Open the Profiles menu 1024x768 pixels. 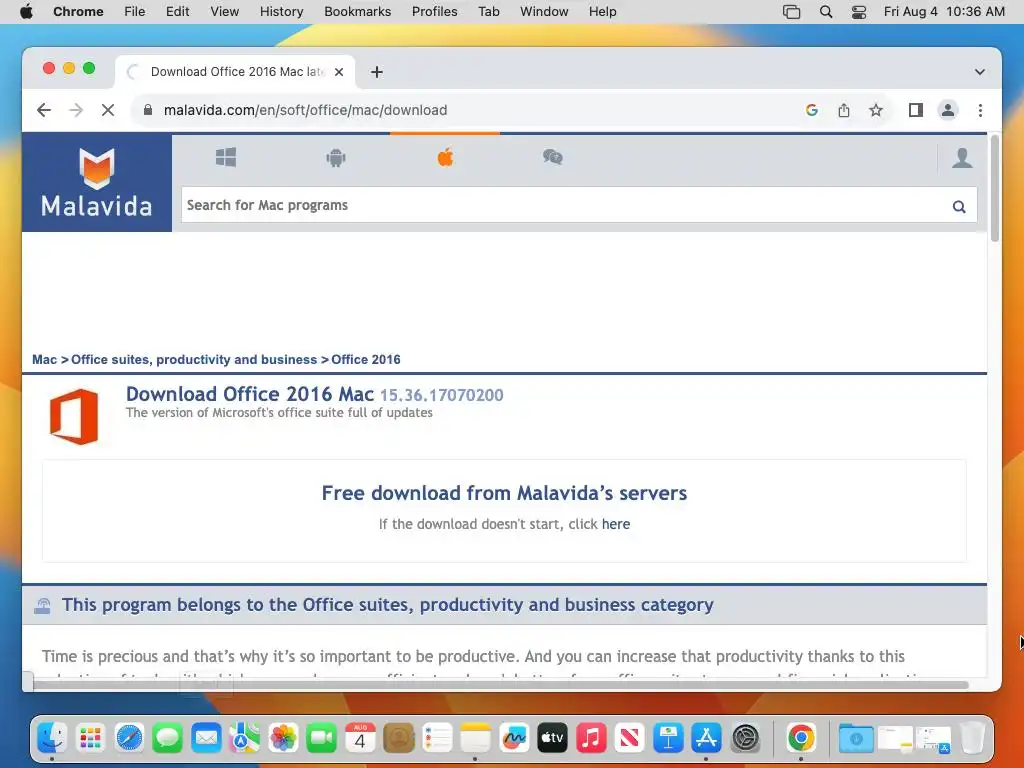tap(434, 12)
